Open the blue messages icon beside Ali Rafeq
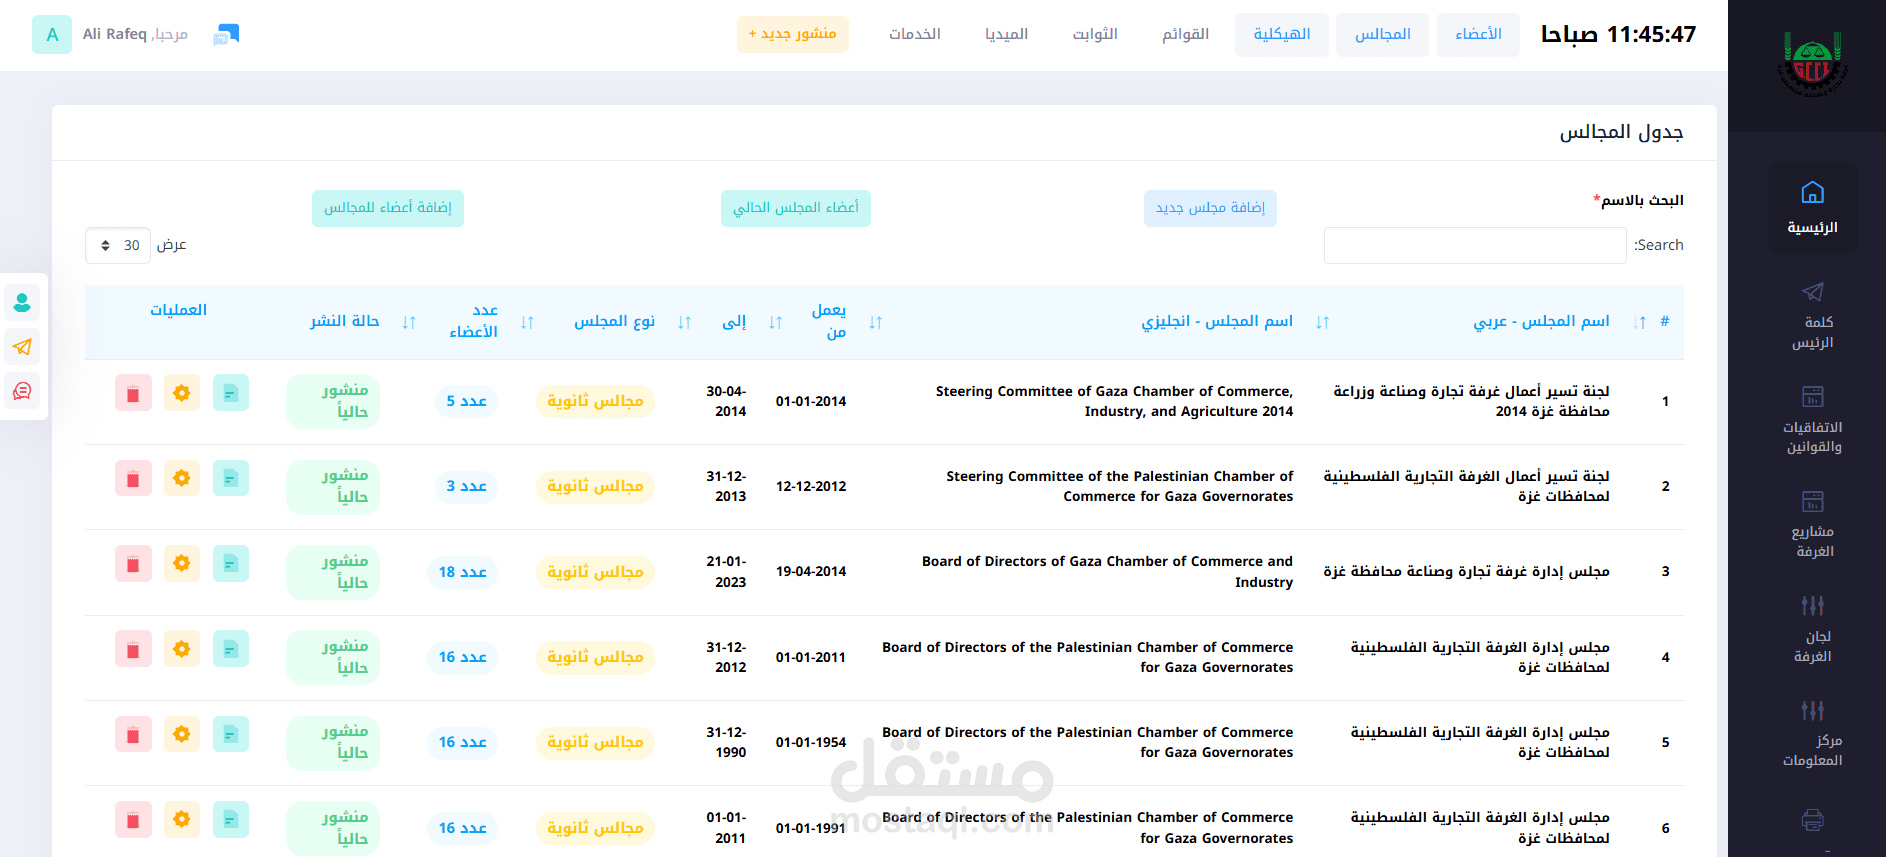1886x857 pixels. click(227, 35)
